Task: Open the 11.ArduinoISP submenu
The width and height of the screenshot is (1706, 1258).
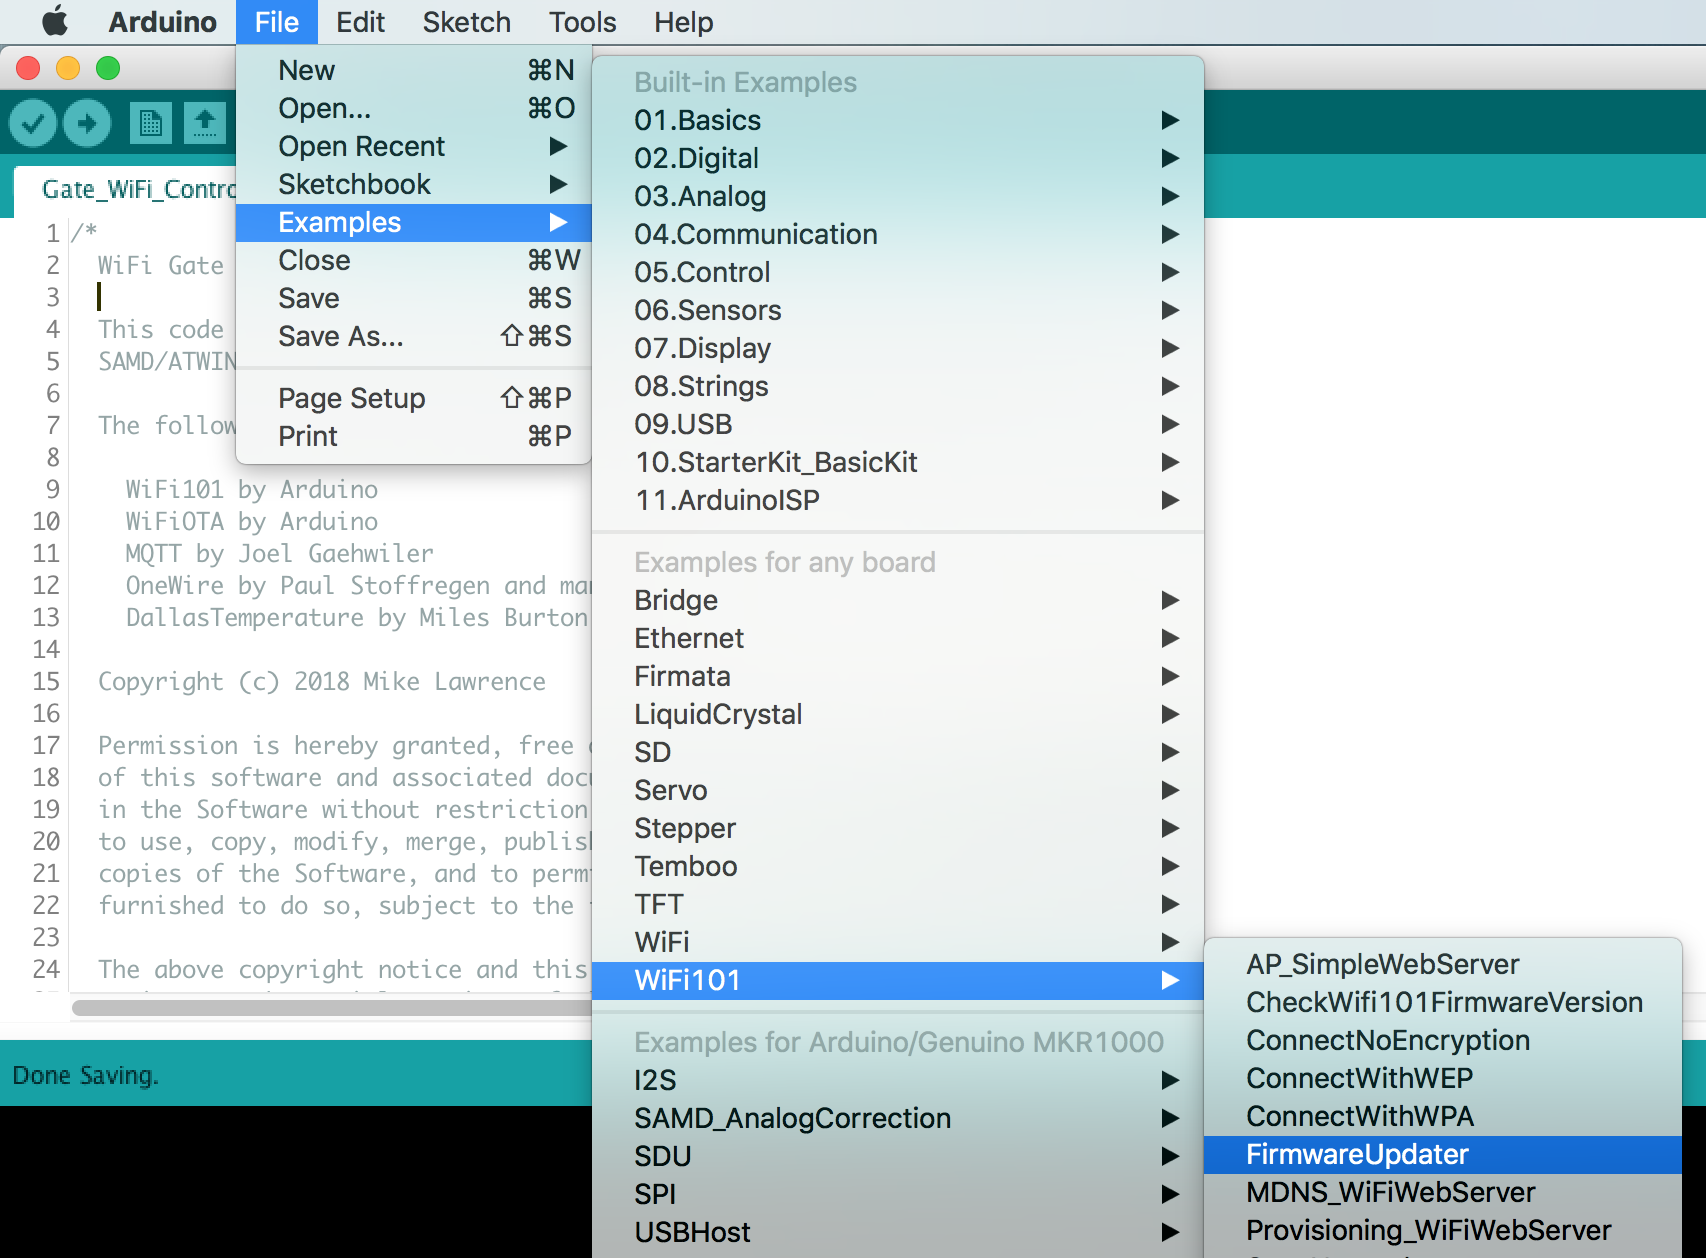Action: pos(898,500)
